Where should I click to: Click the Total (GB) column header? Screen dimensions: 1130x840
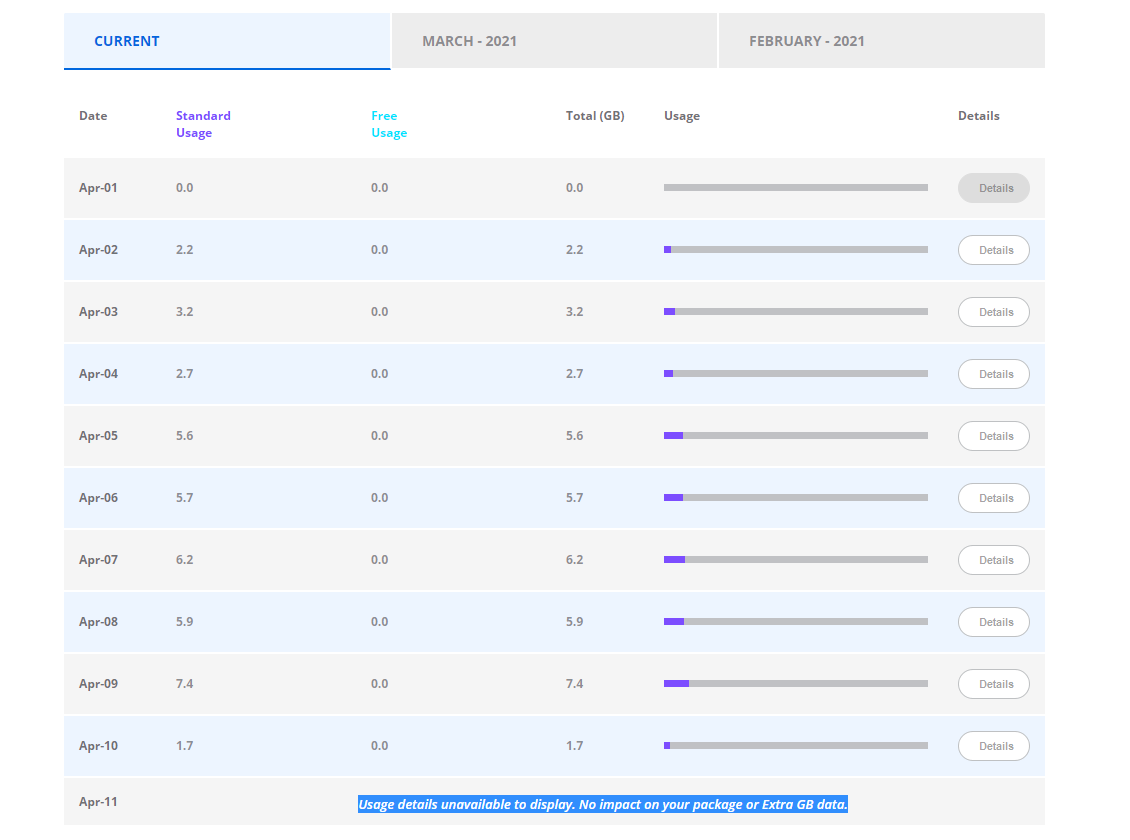pyautogui.click(x=595, y=115)
